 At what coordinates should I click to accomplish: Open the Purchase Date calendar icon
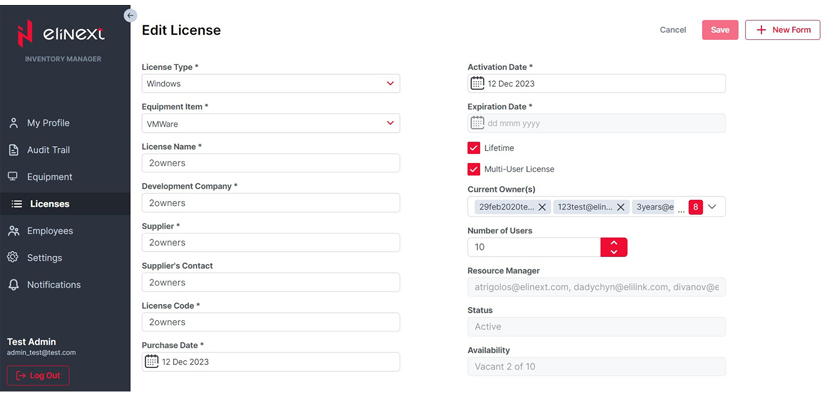tap(152, 361)
